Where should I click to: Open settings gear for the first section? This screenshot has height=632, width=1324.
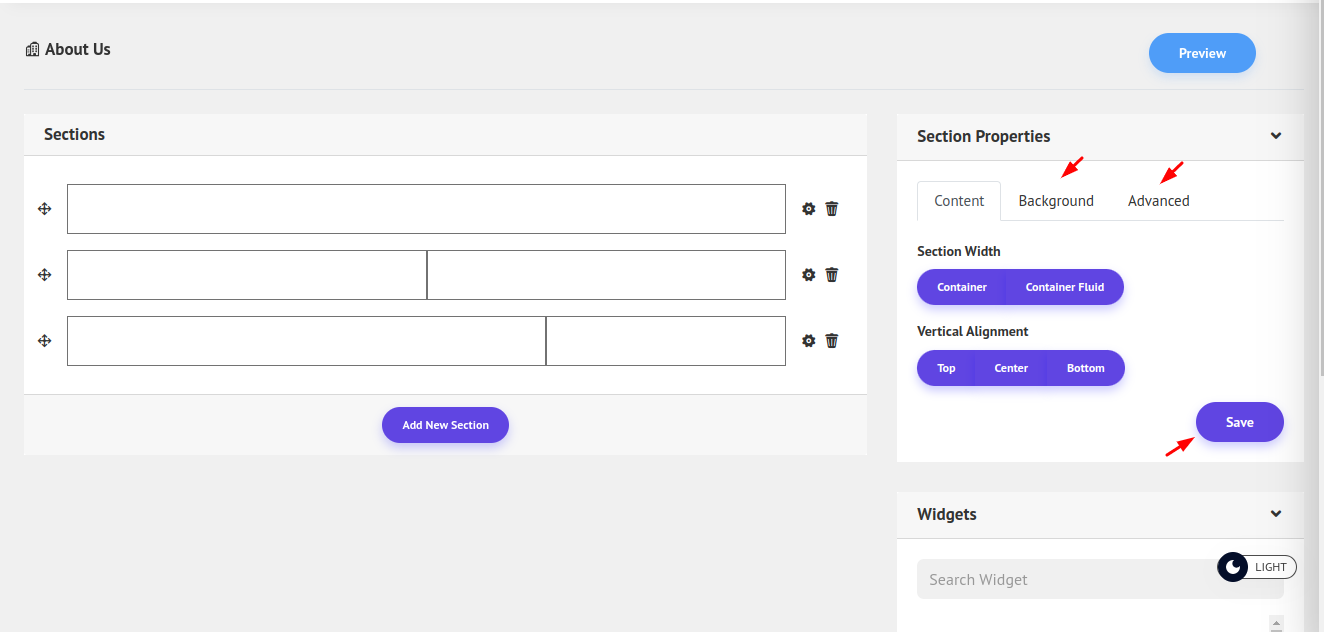(x=809, y=209)
